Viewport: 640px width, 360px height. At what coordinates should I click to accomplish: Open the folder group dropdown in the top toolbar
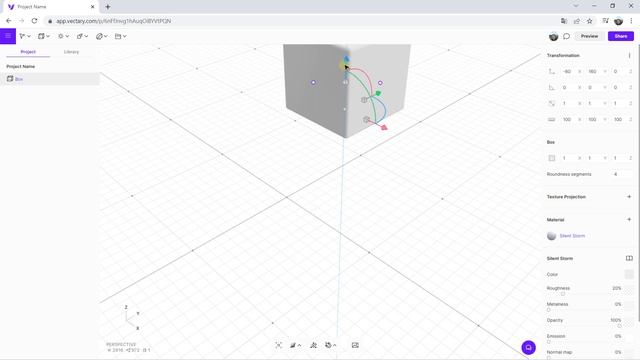pos(121,36)
